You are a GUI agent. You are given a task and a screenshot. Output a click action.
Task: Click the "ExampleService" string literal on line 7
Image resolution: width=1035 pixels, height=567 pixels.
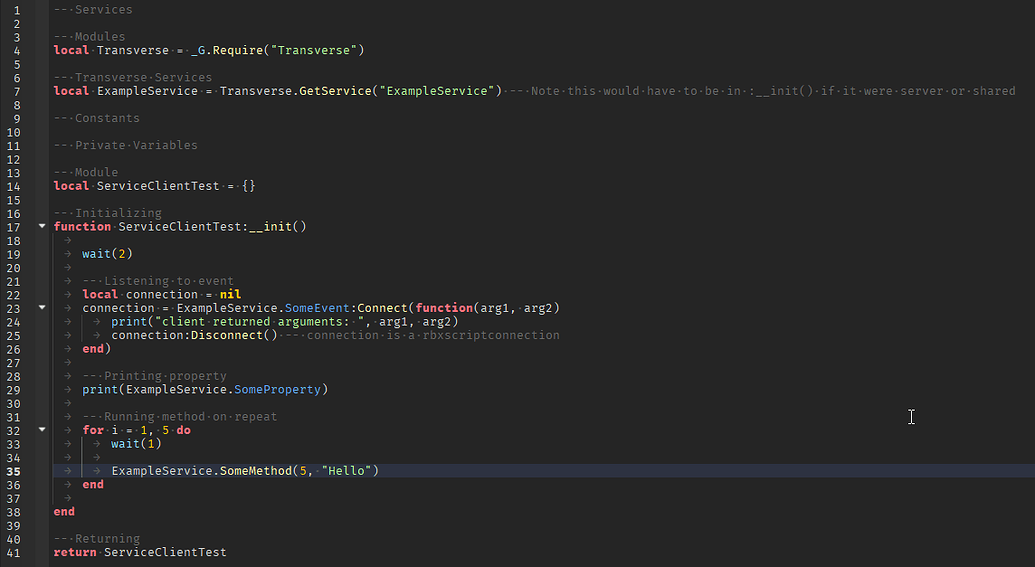[x=436, y=91]
